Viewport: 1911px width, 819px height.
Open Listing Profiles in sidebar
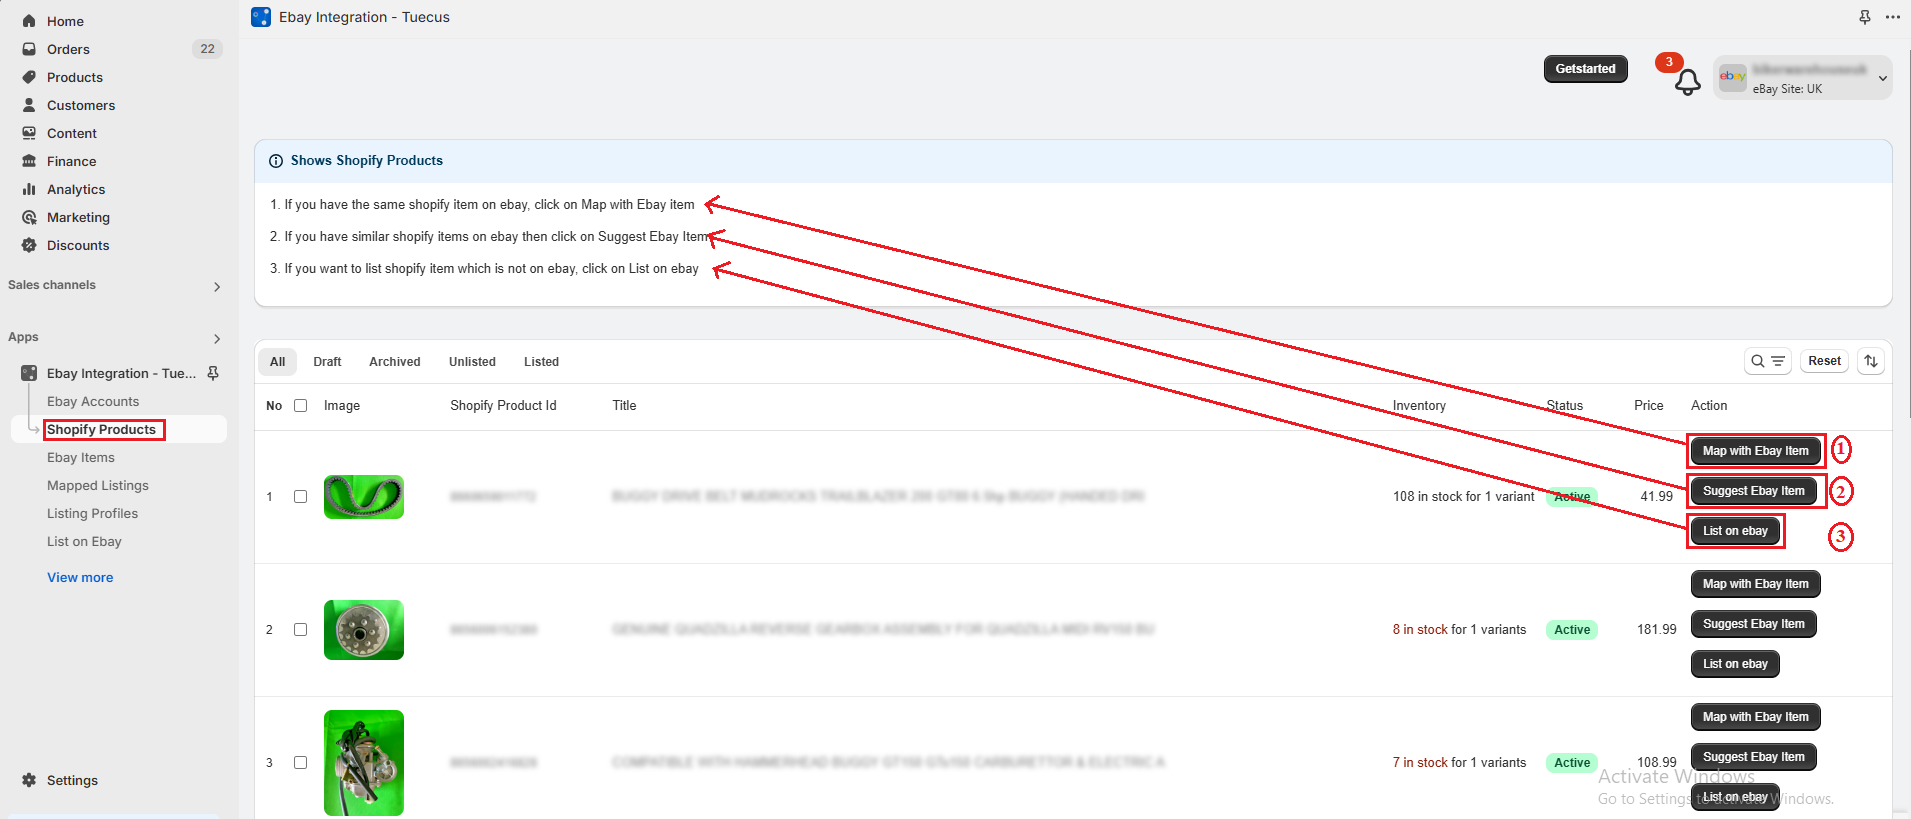tap(93, 513)
